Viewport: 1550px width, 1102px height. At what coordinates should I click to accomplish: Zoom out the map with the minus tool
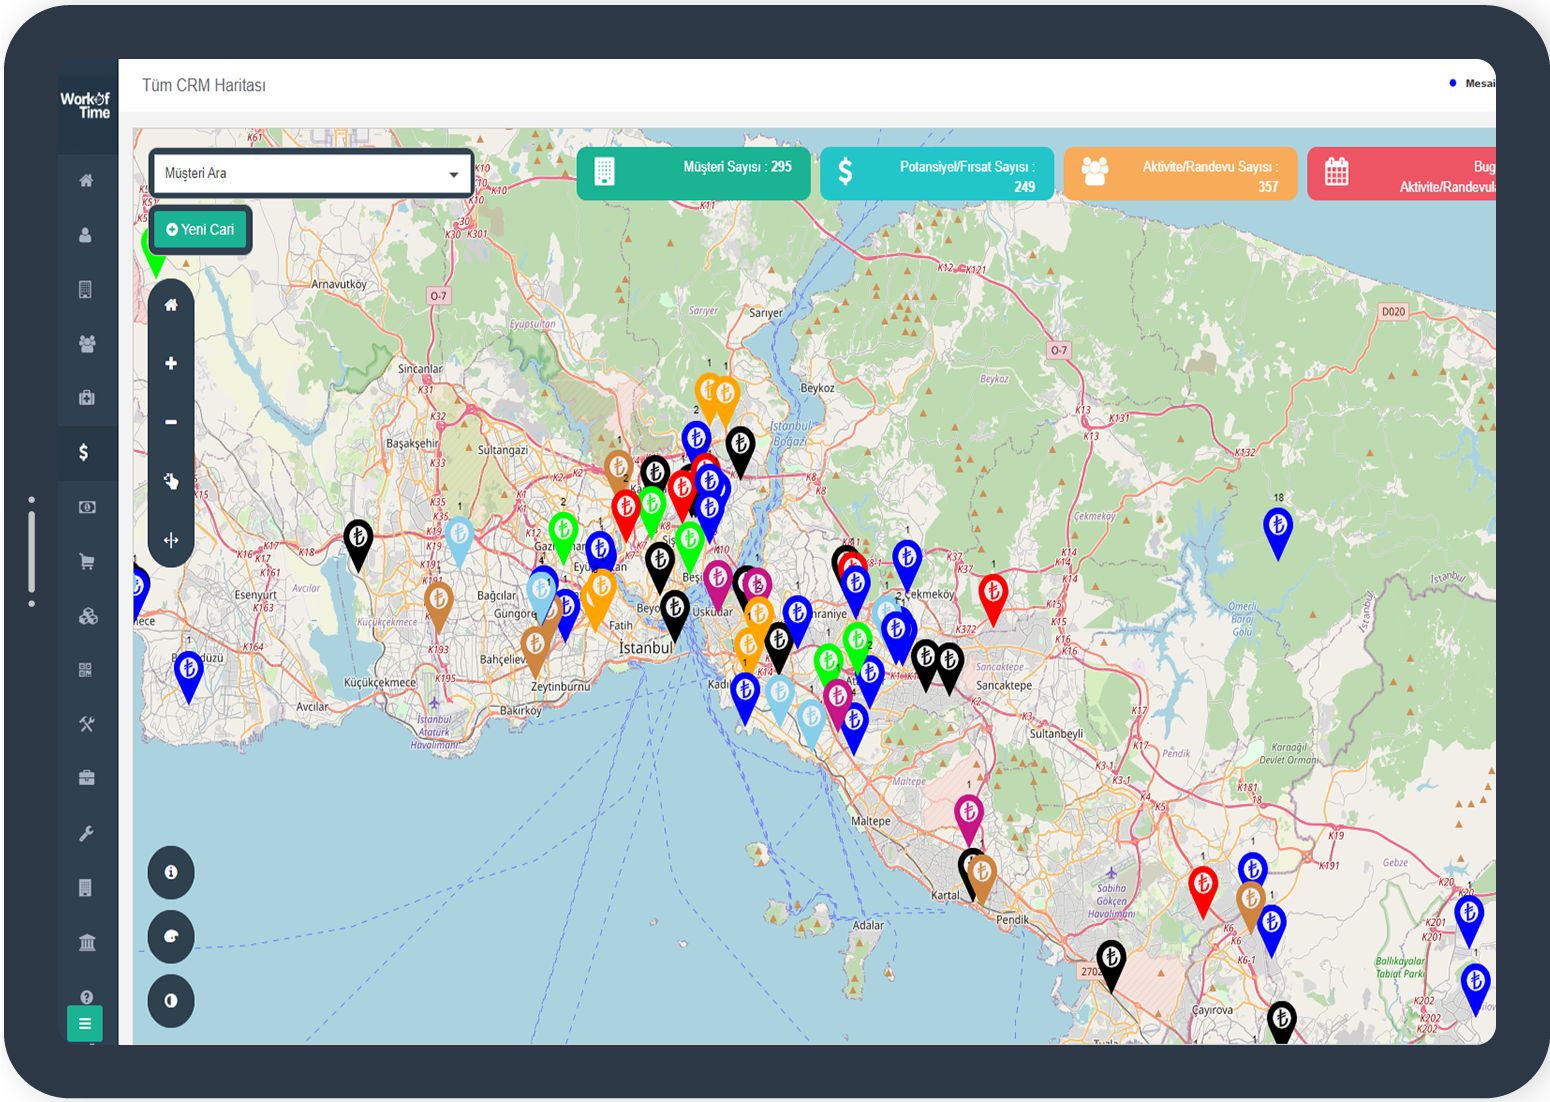pyautogui.click(x=171, y=422)
